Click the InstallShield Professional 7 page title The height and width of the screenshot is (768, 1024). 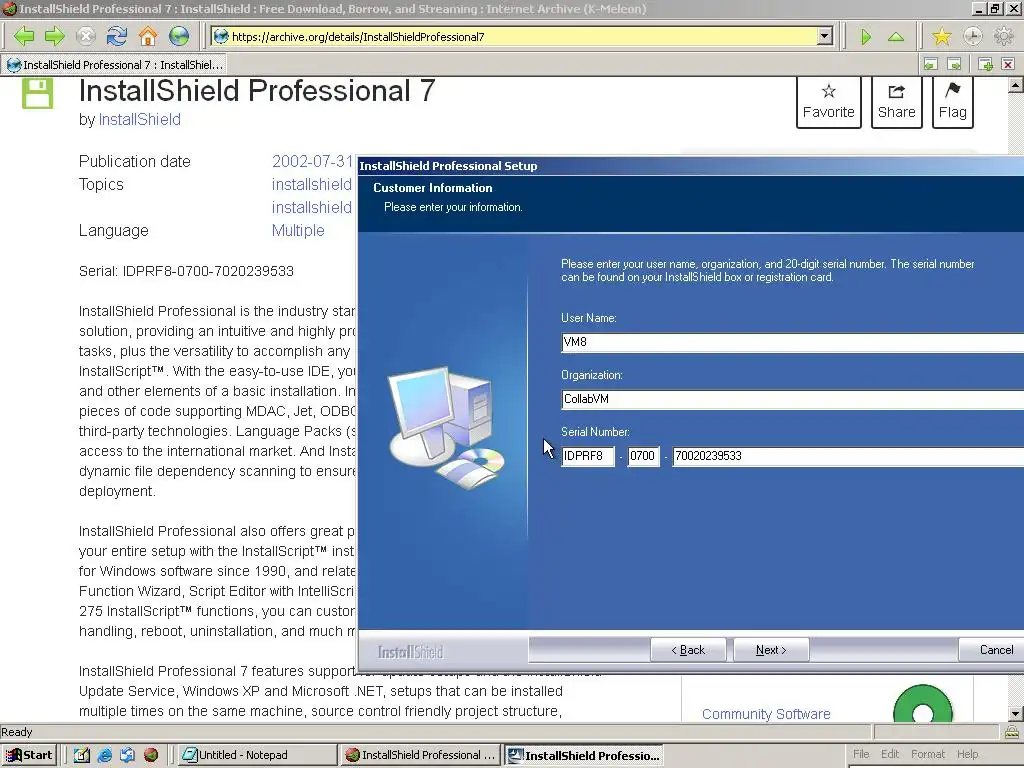(x=257, y=91)
